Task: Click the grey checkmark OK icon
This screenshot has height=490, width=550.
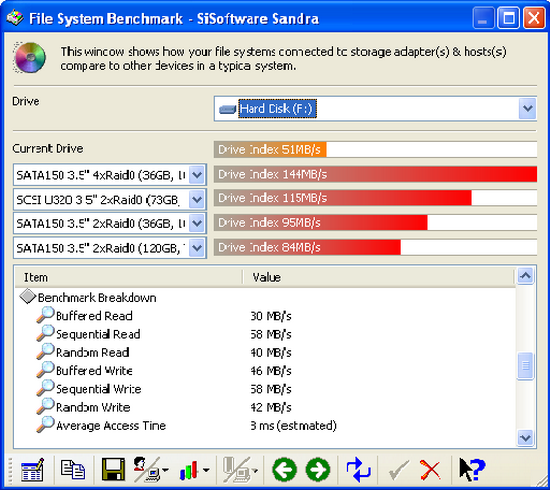Action: click(x=398, y=470)
